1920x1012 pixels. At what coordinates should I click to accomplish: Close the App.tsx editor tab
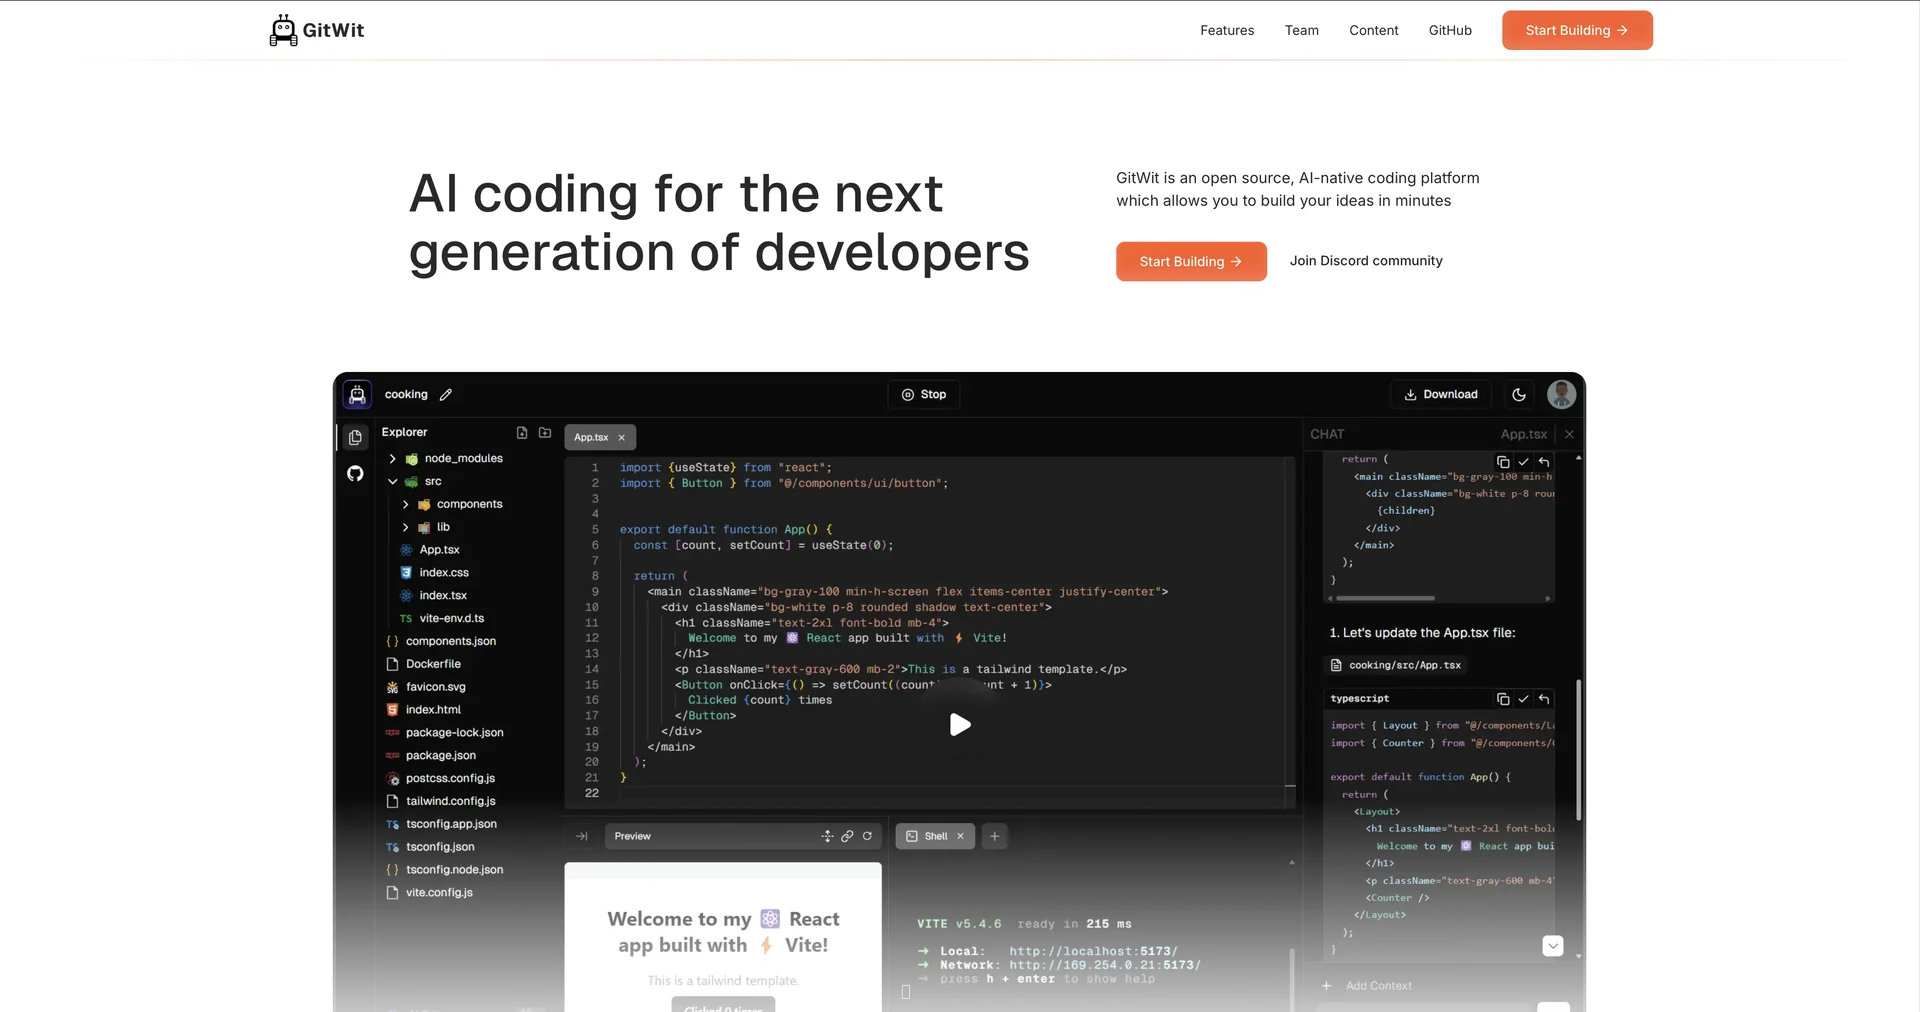pos(621,438)
